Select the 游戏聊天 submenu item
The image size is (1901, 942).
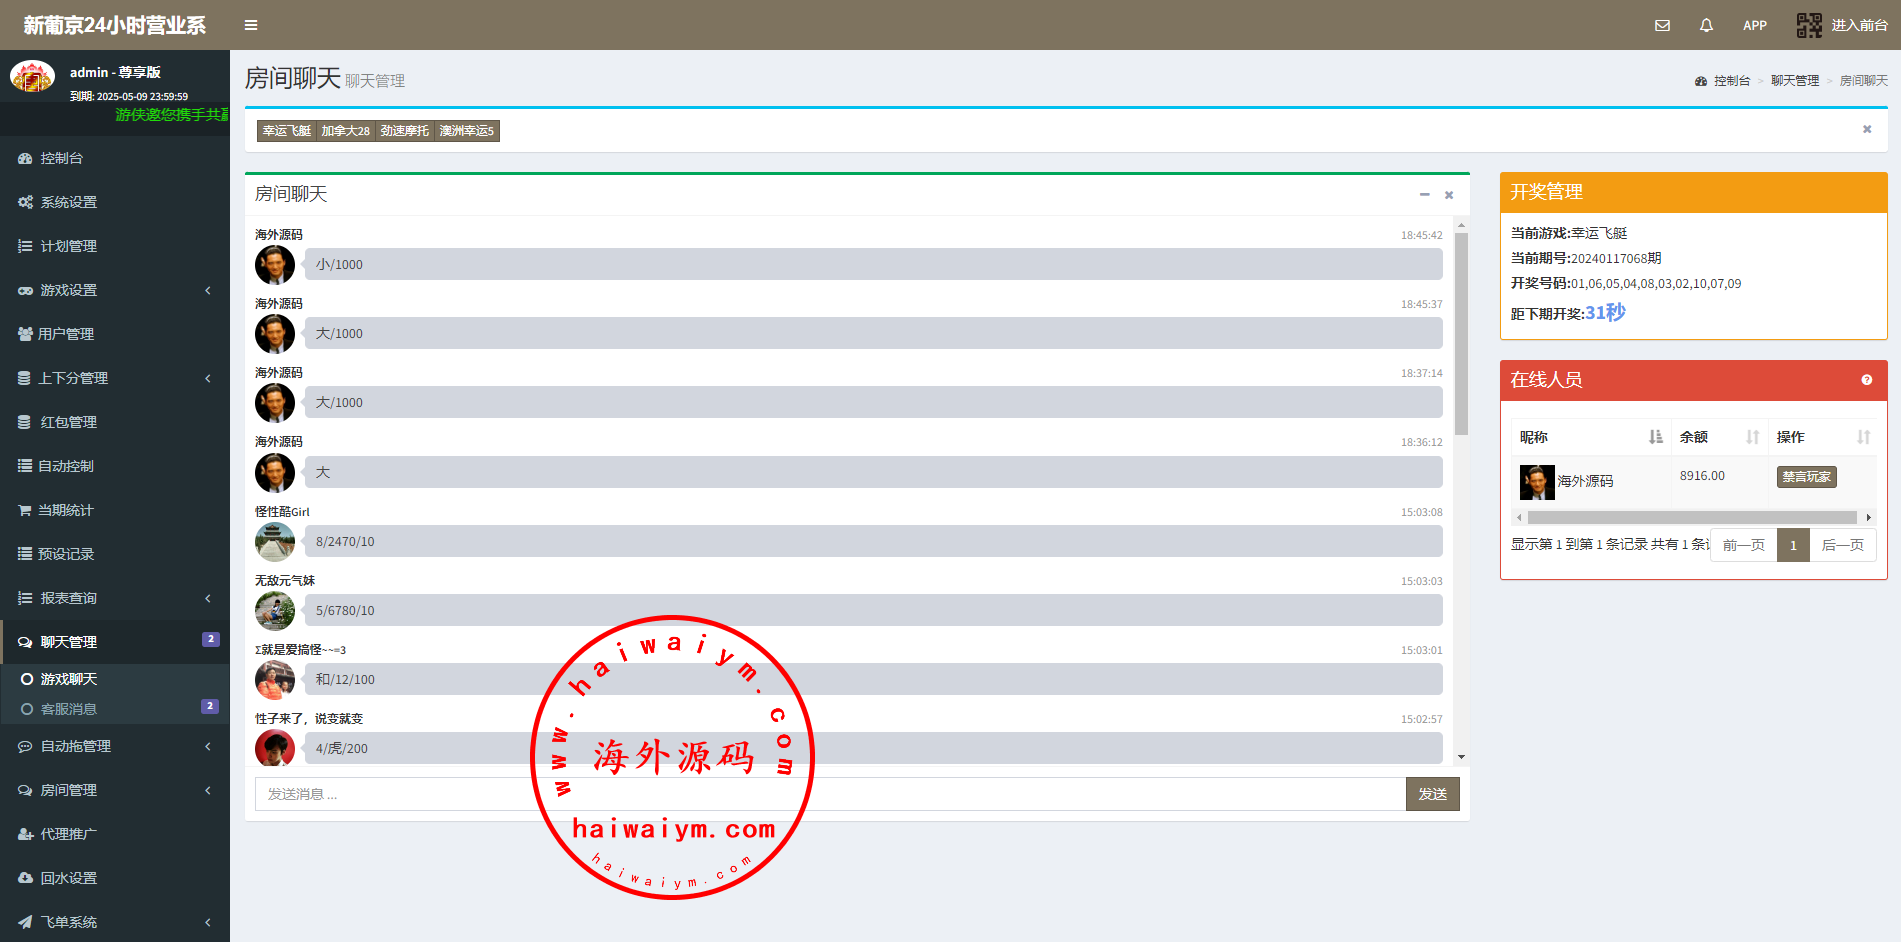pyautogui.click(x=68, y=679)
